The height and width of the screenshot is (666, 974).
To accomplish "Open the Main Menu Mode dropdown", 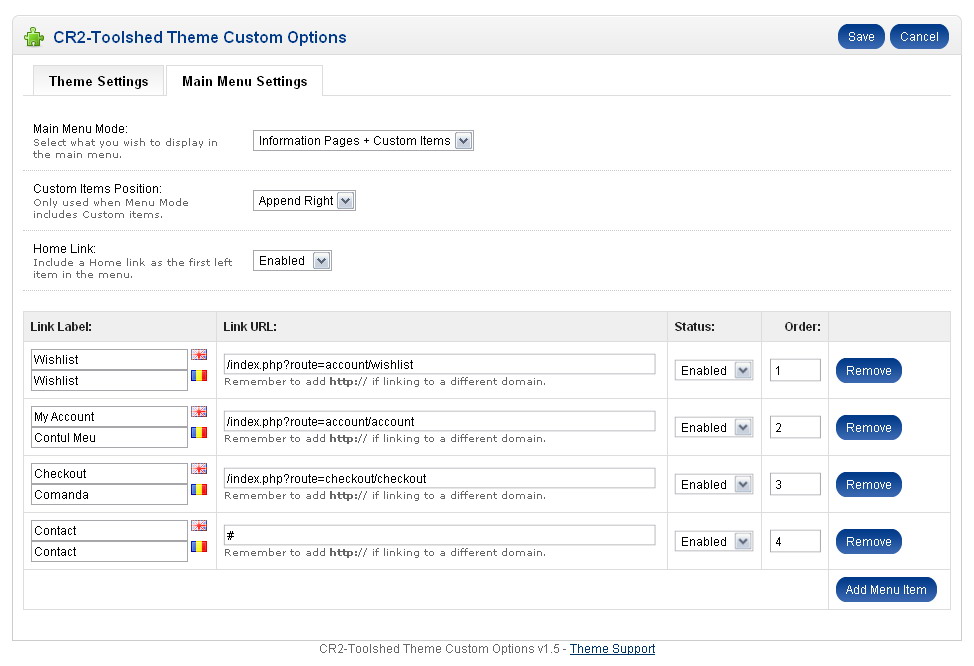I will pos(363,141).
